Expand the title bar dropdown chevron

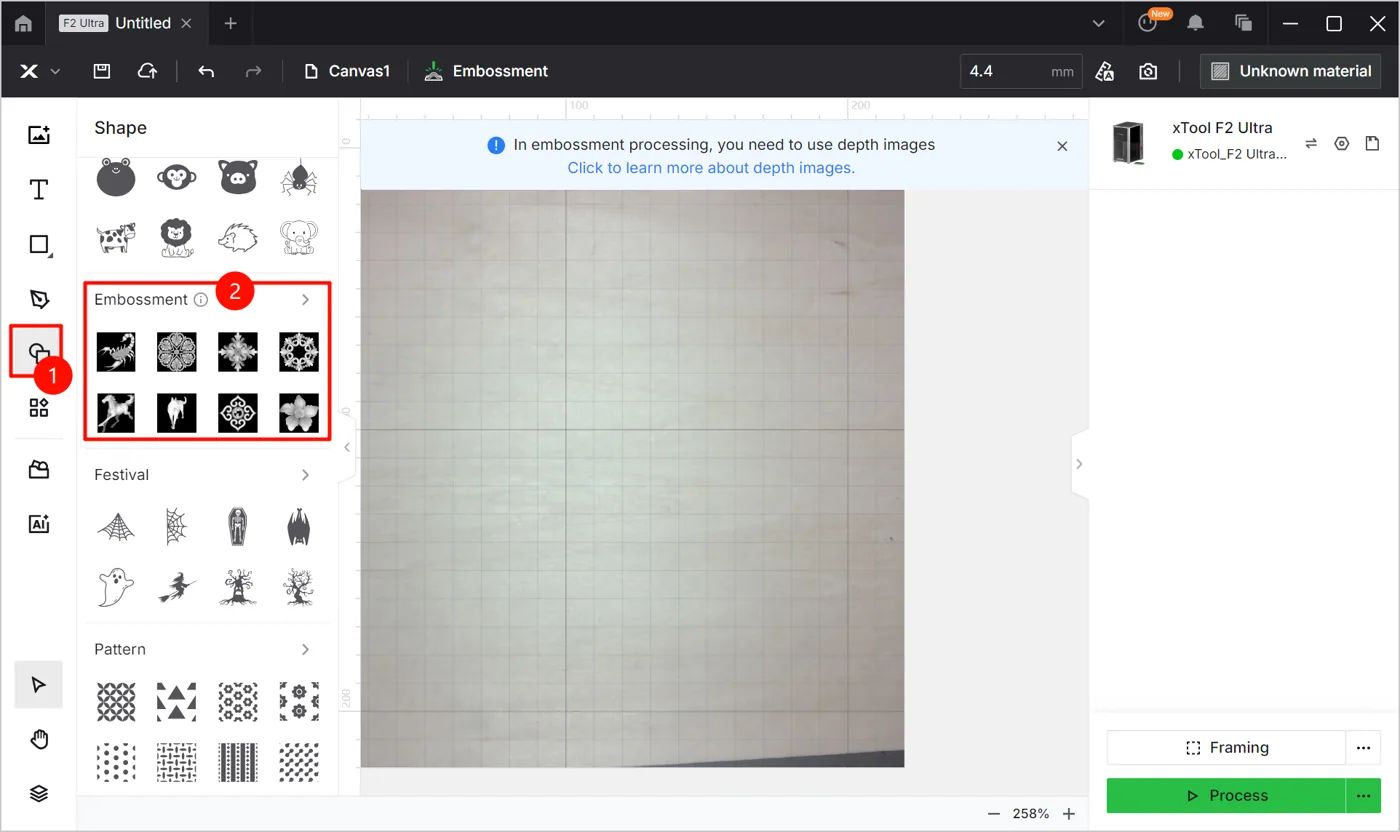click(1099, 23)
